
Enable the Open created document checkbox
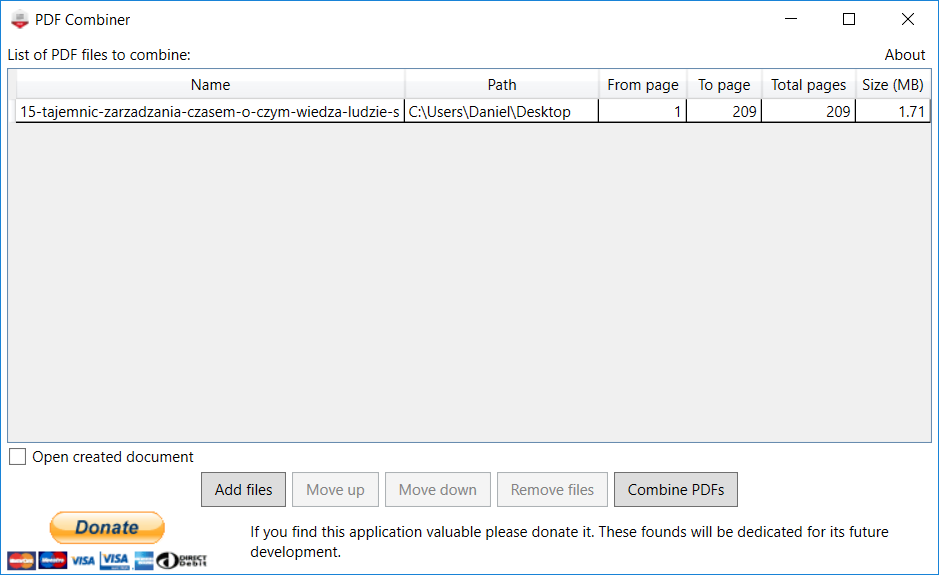[x=18, y=457]
